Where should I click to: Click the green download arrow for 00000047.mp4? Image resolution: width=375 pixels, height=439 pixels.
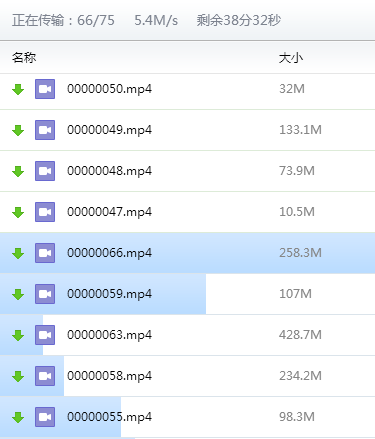[x=18, y=212]
